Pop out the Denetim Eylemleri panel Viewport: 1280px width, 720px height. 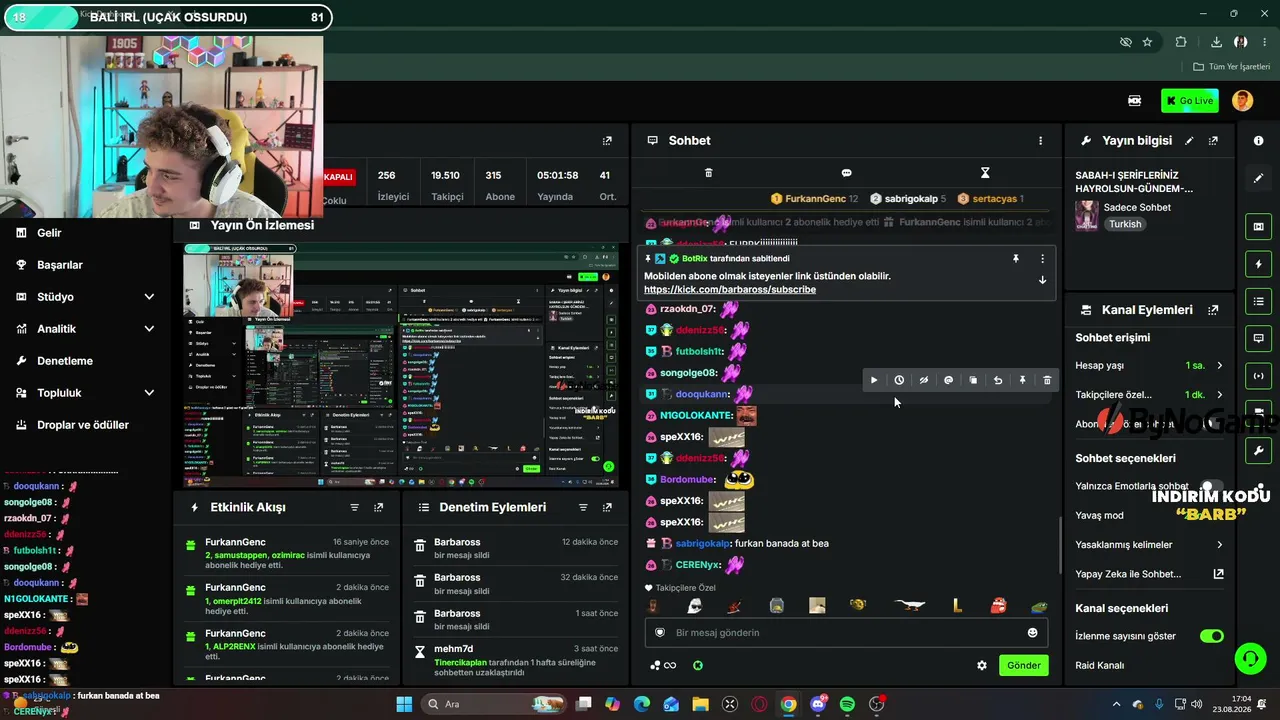[607, 508]
